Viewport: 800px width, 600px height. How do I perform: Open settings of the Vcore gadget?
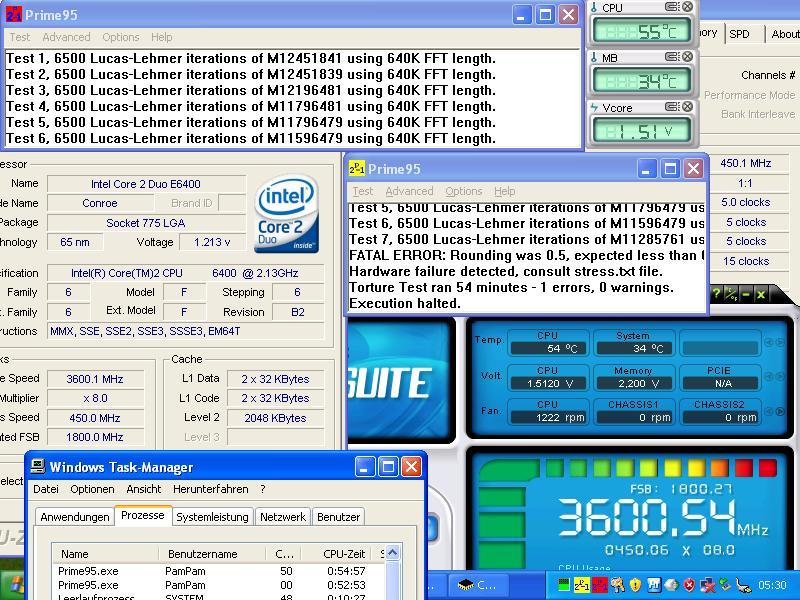click(x=672, y=107)
